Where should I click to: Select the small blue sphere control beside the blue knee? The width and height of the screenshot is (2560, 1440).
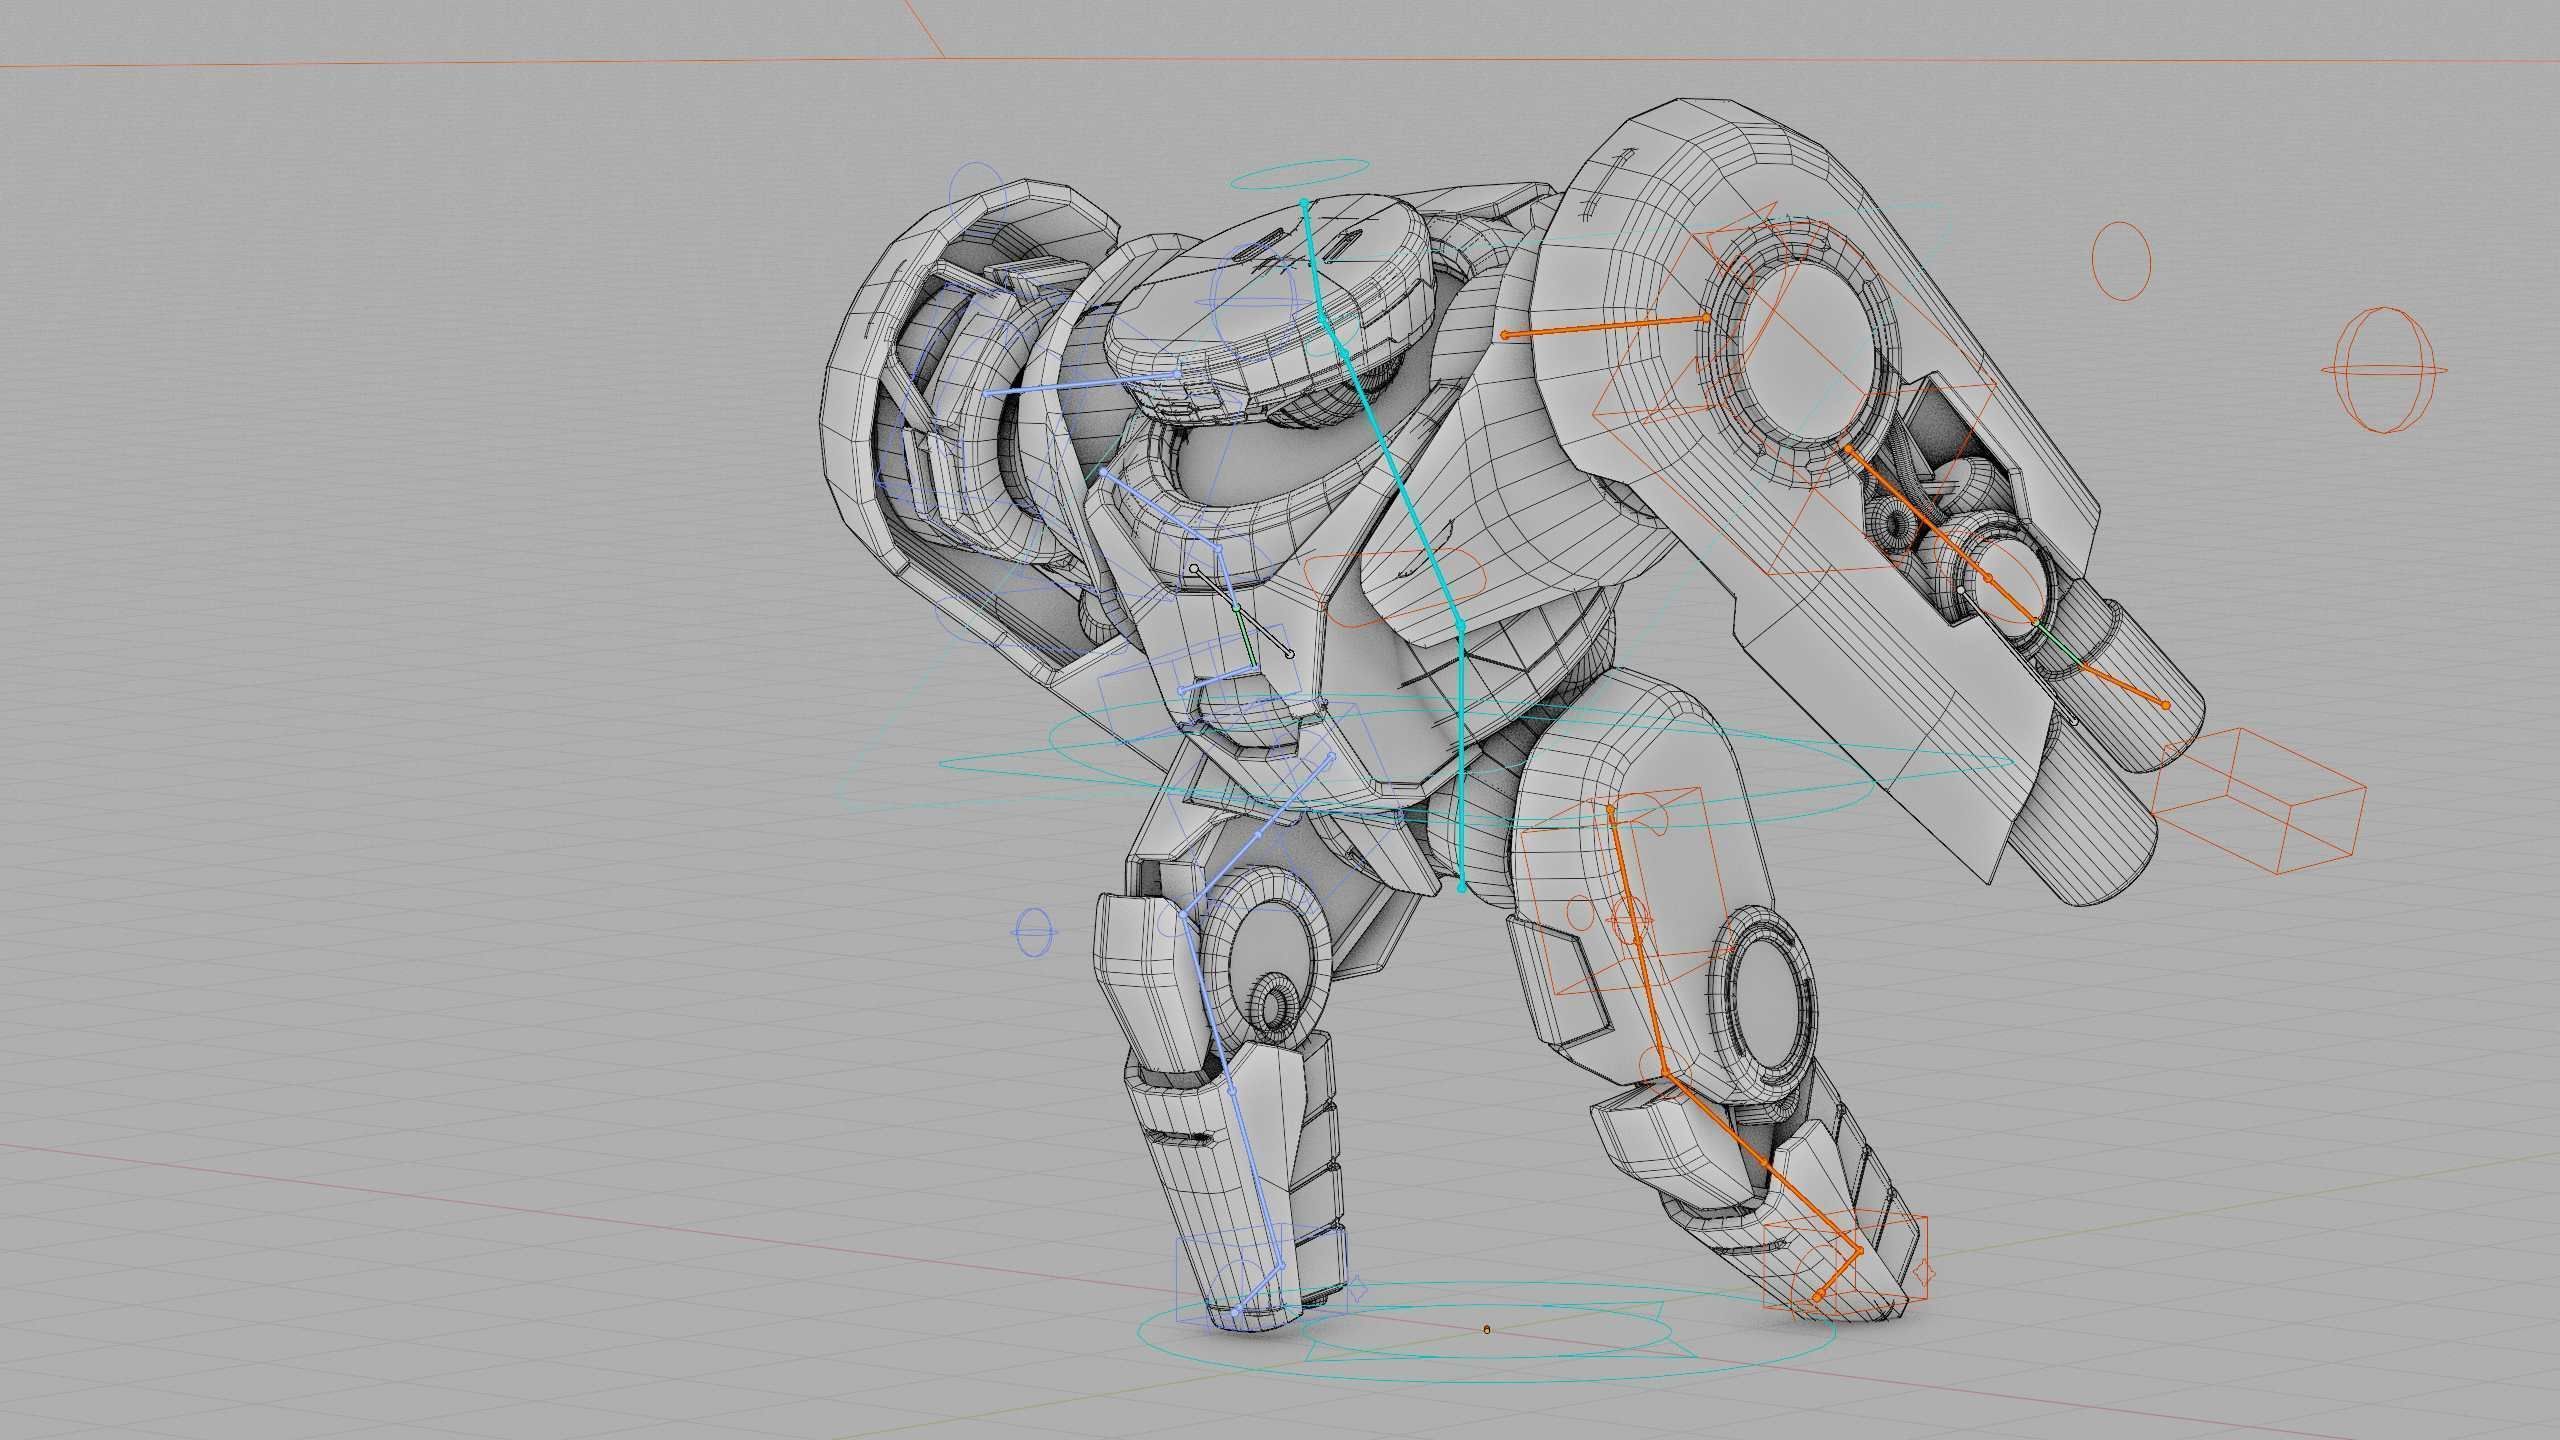(x=1034, y=933)
